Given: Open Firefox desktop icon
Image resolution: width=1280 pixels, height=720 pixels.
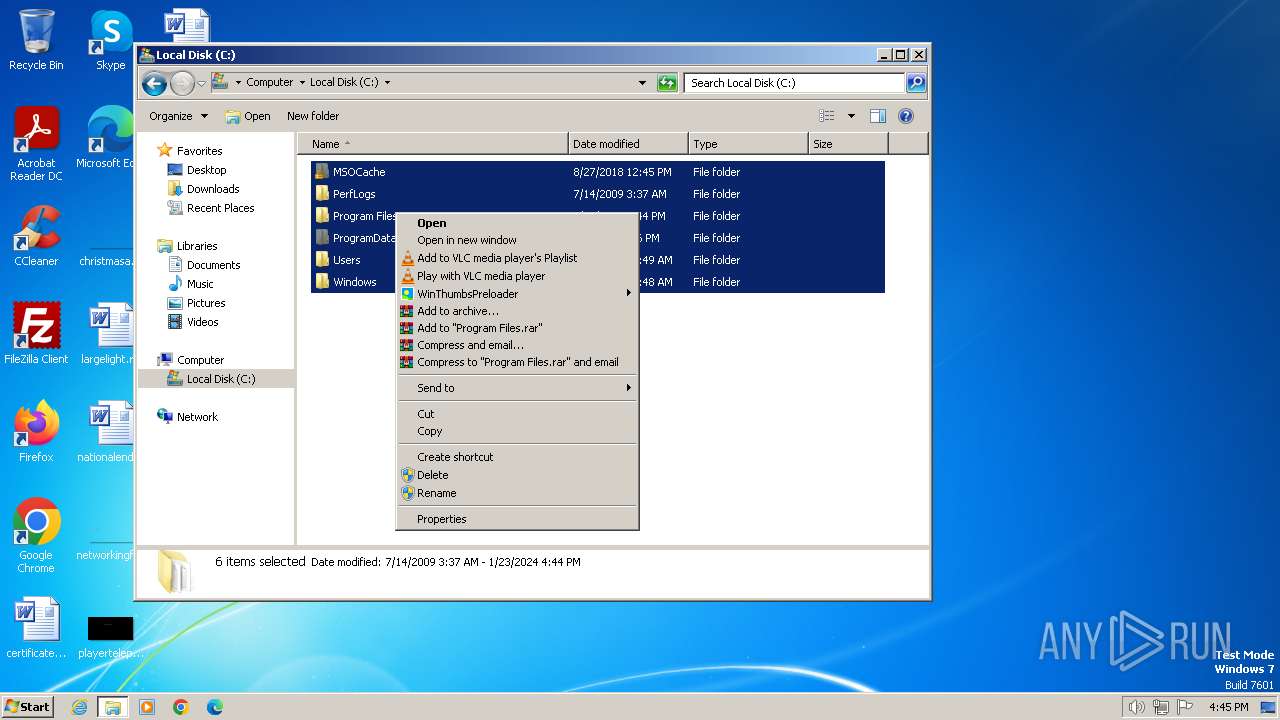Looking at the screenshot, I should [36, 431].
